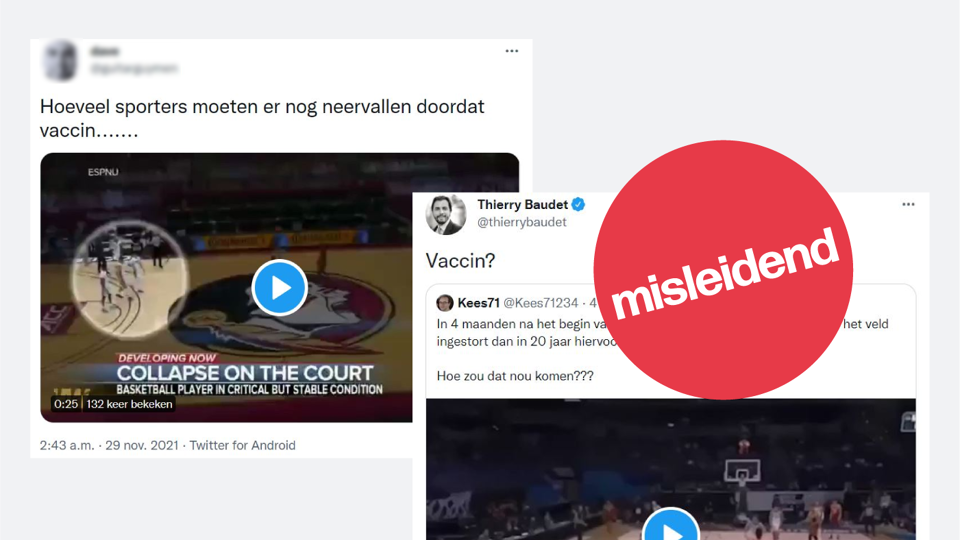Open the quoted tweet text starting In 4 maanden
The image size is (960, 540).
(662, 350)
